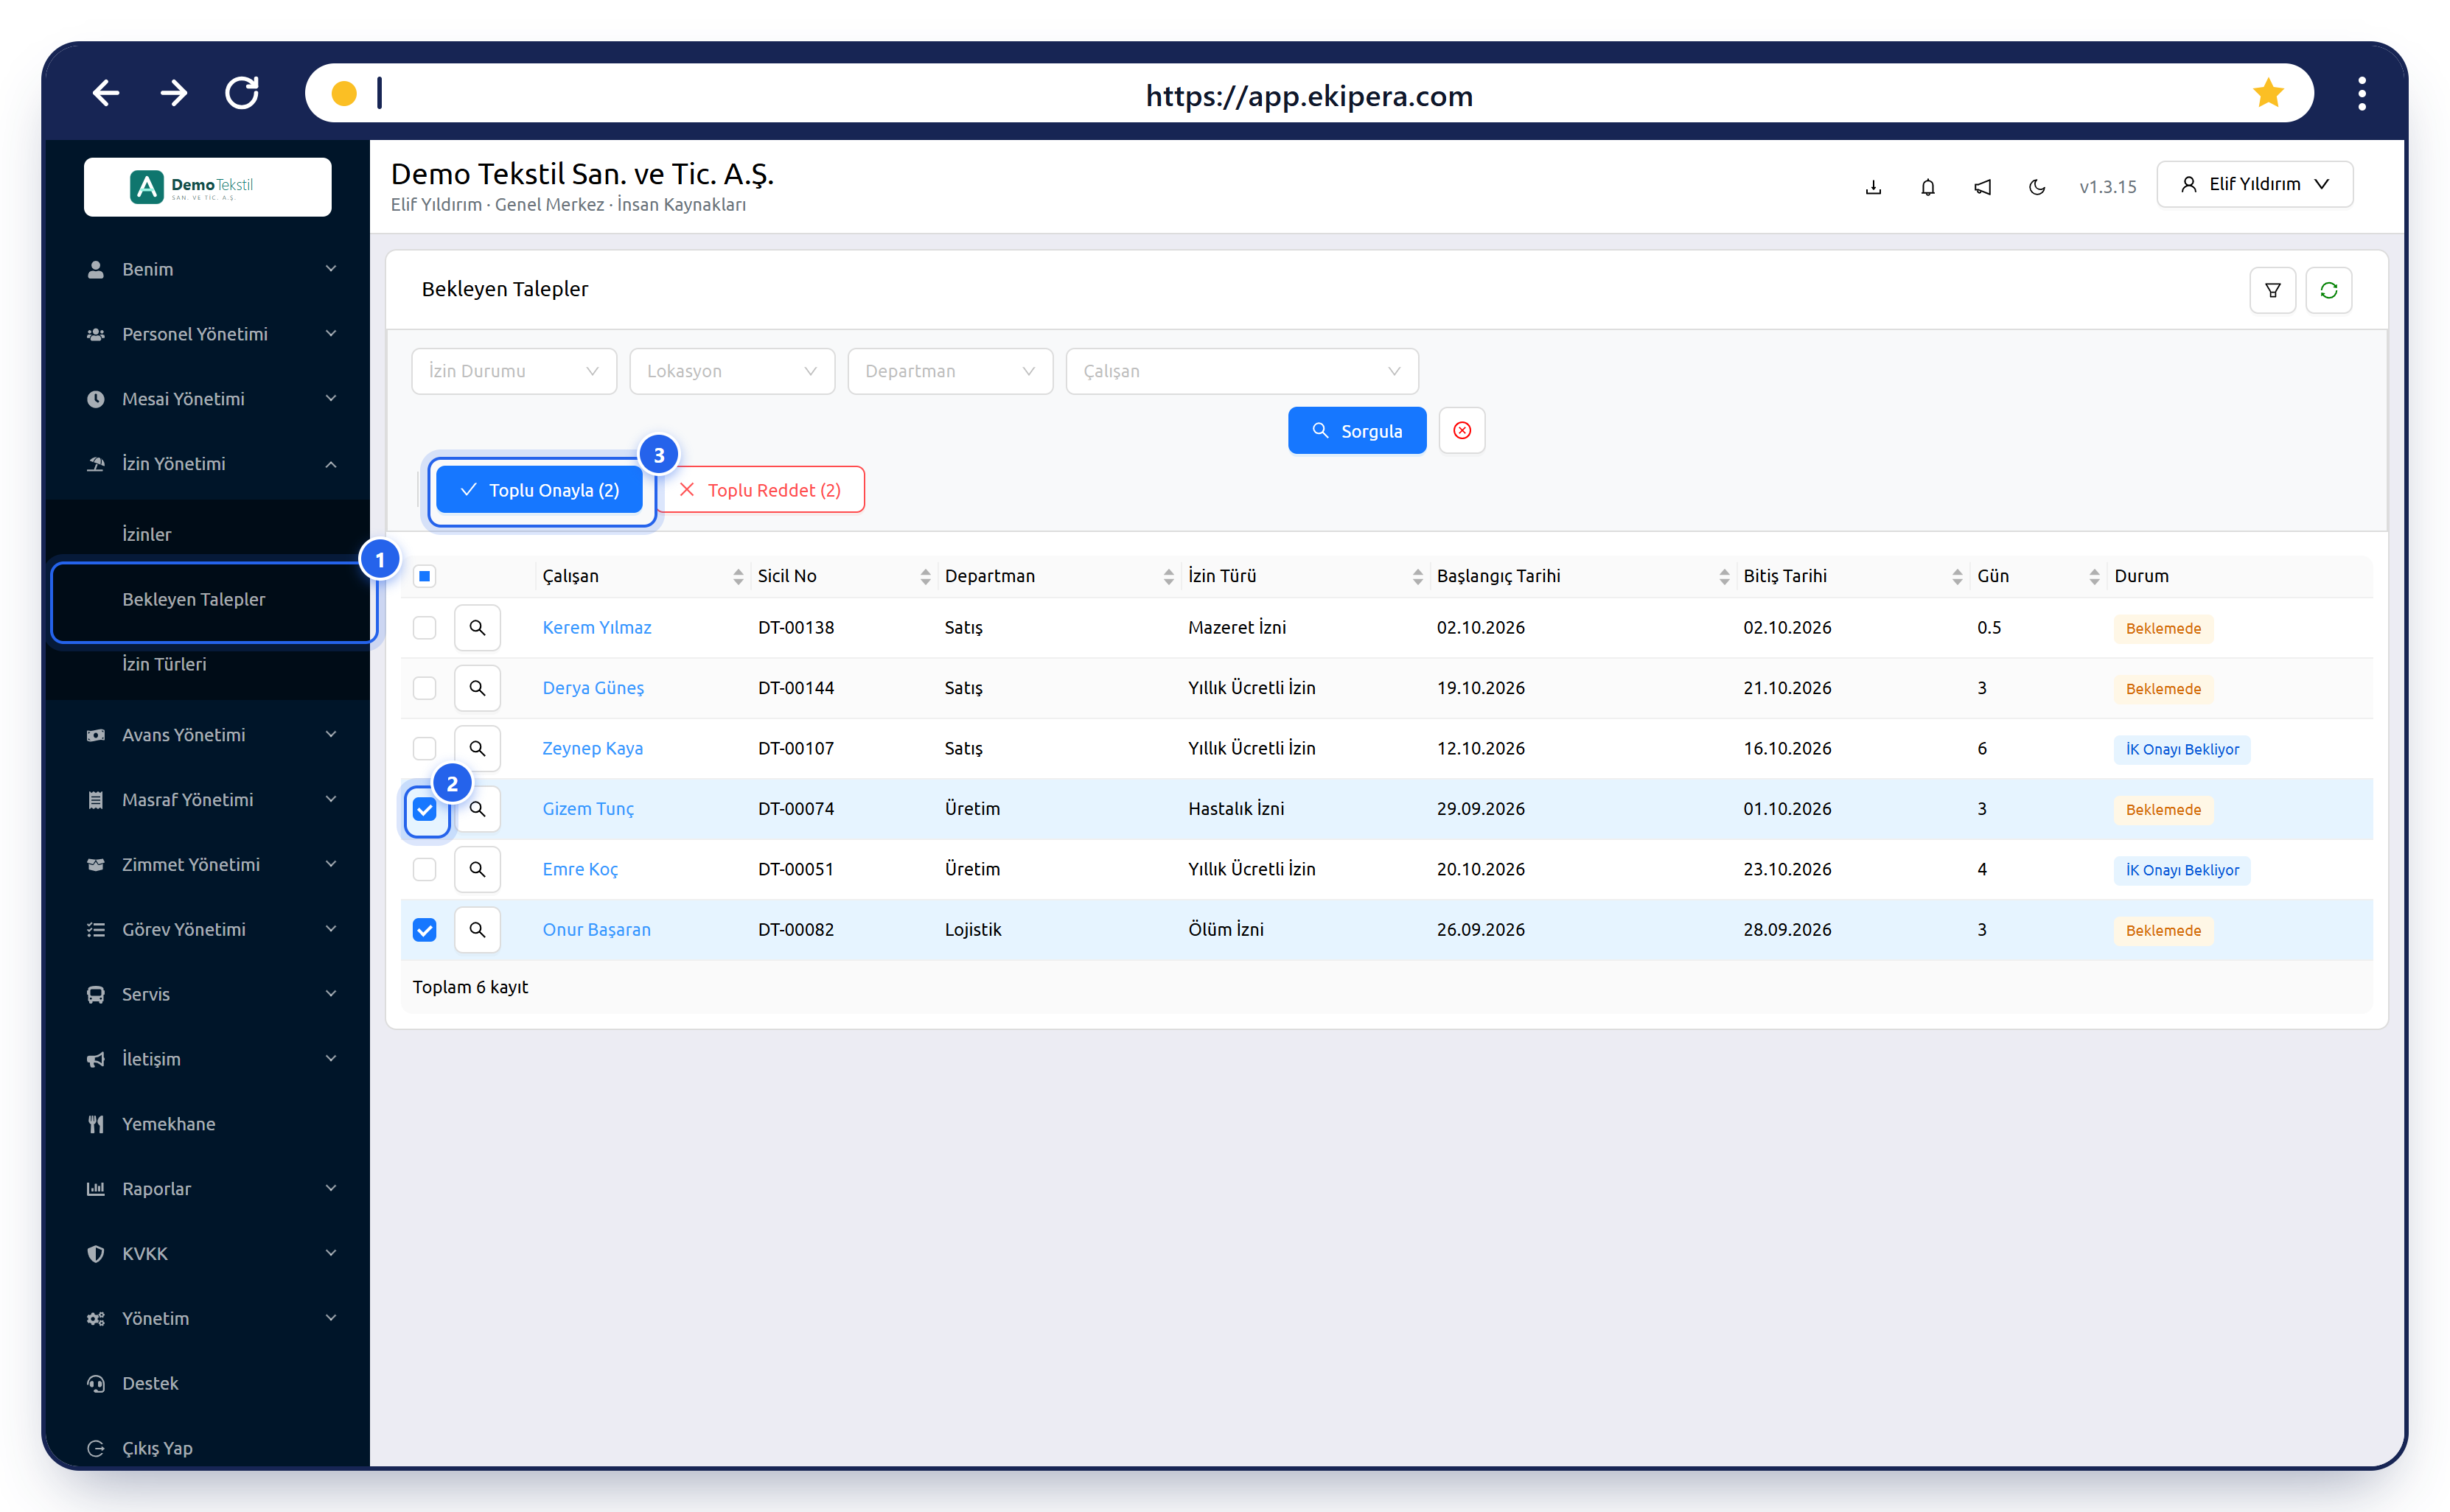The image size is (2450, 1512).
Task: Clear filters with red circle-x icon
Action: click(x=1461, y=431)
